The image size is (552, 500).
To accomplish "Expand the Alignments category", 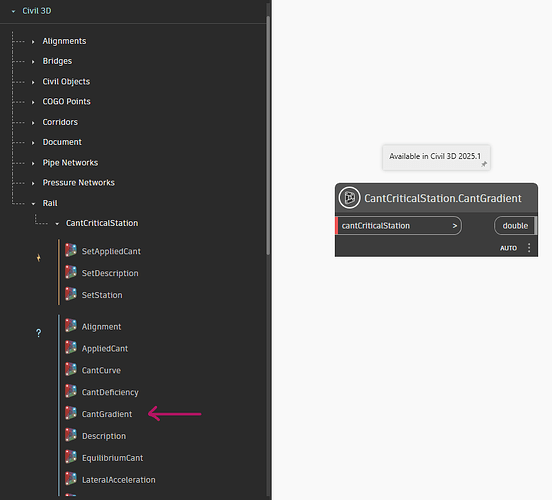I will 33,42.
